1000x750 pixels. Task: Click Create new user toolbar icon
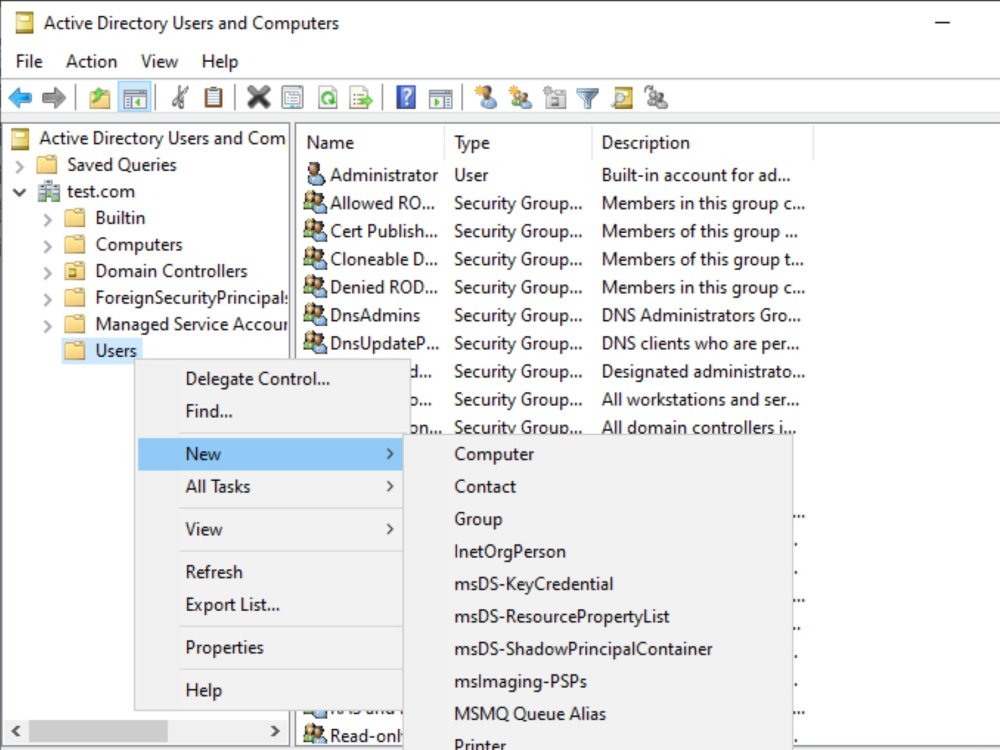coord(486,98)
